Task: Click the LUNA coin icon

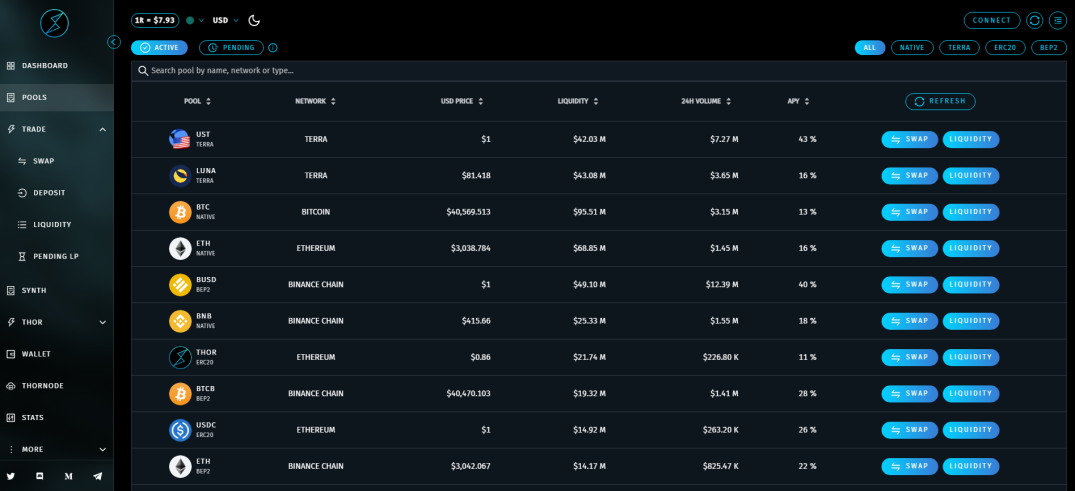Action: (180, 176)
